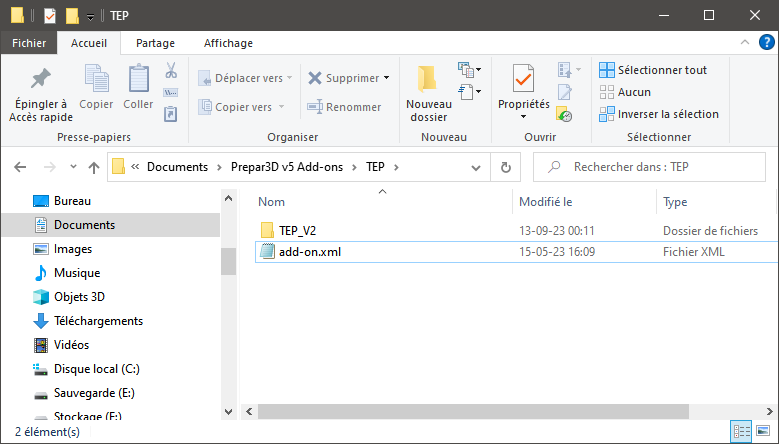
Task: Select the add-on.xml file name
Action: tap(310, 252)
